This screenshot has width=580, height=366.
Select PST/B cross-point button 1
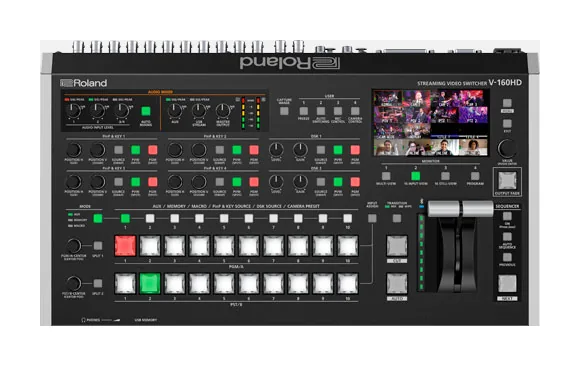click(x=125, y=283)
